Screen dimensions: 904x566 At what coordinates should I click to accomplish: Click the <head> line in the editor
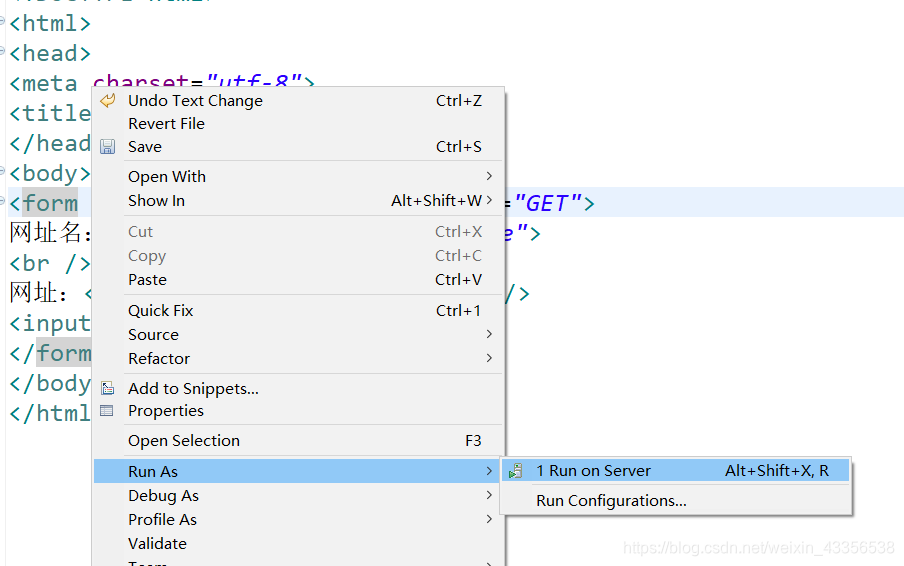click(50, 54)
